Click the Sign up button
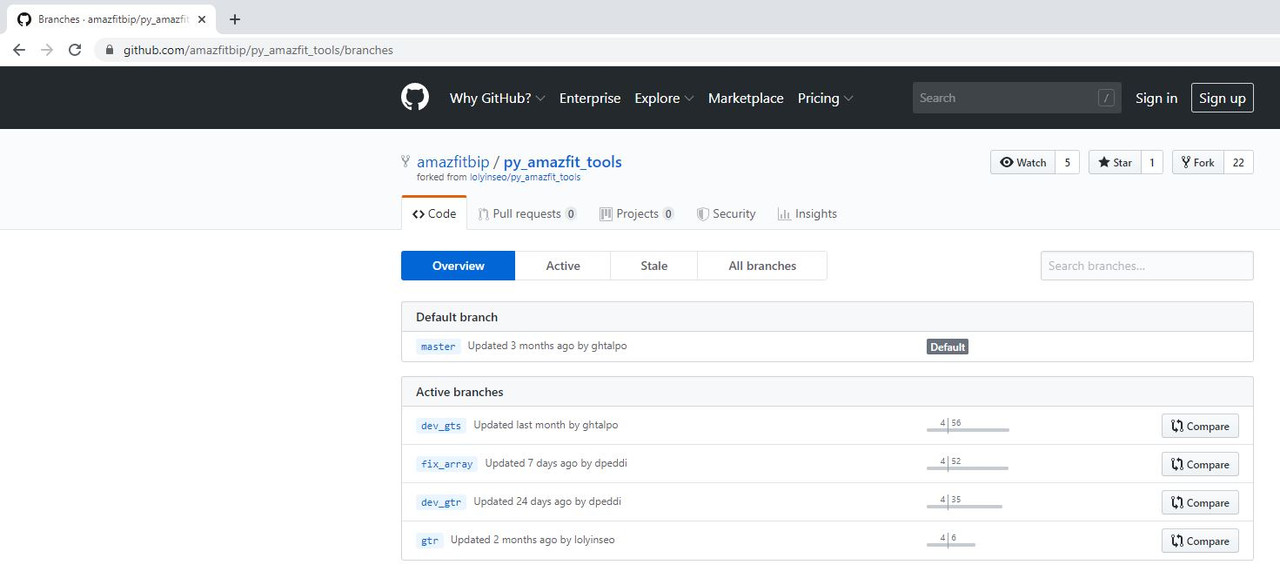The image size is (1280, 573). pyautogui.click(x=1222, y=98)
